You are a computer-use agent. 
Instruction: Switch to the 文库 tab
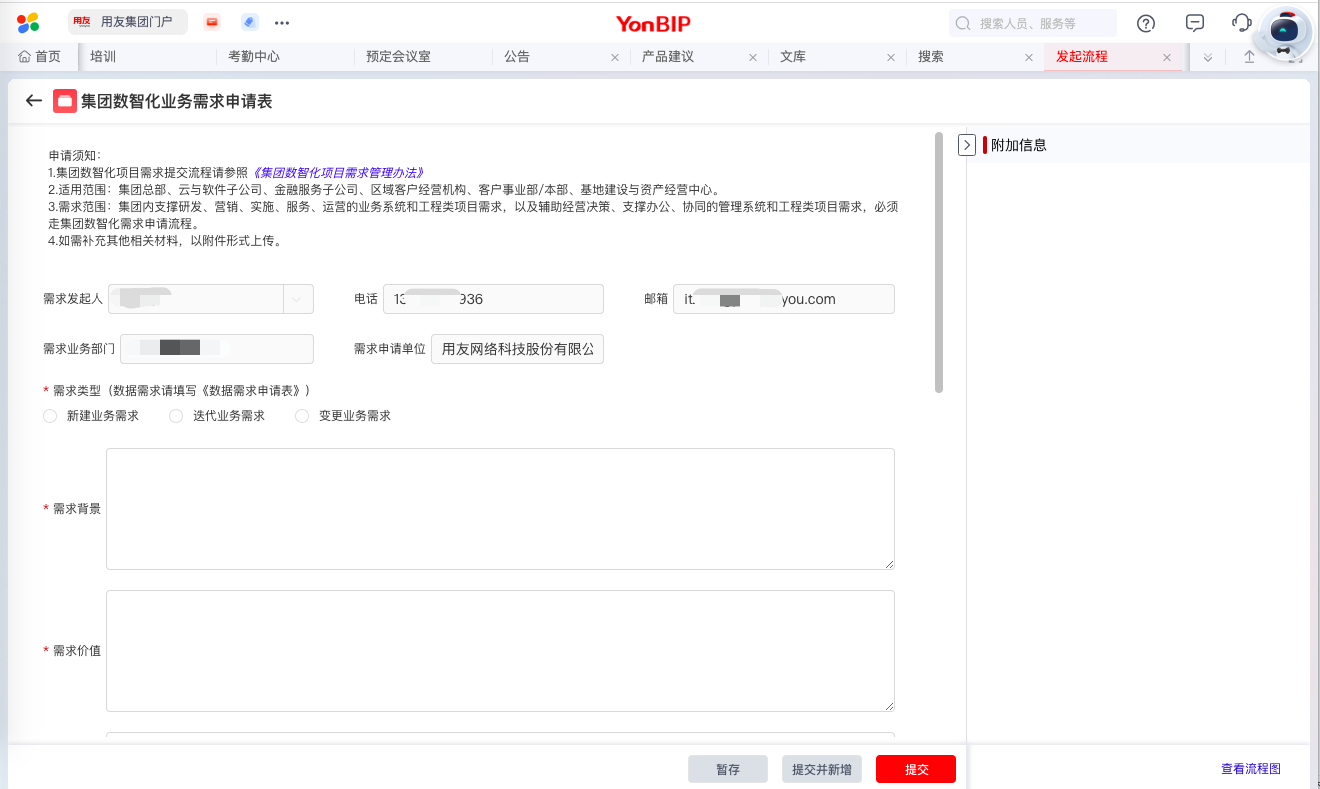click(793, 57)
